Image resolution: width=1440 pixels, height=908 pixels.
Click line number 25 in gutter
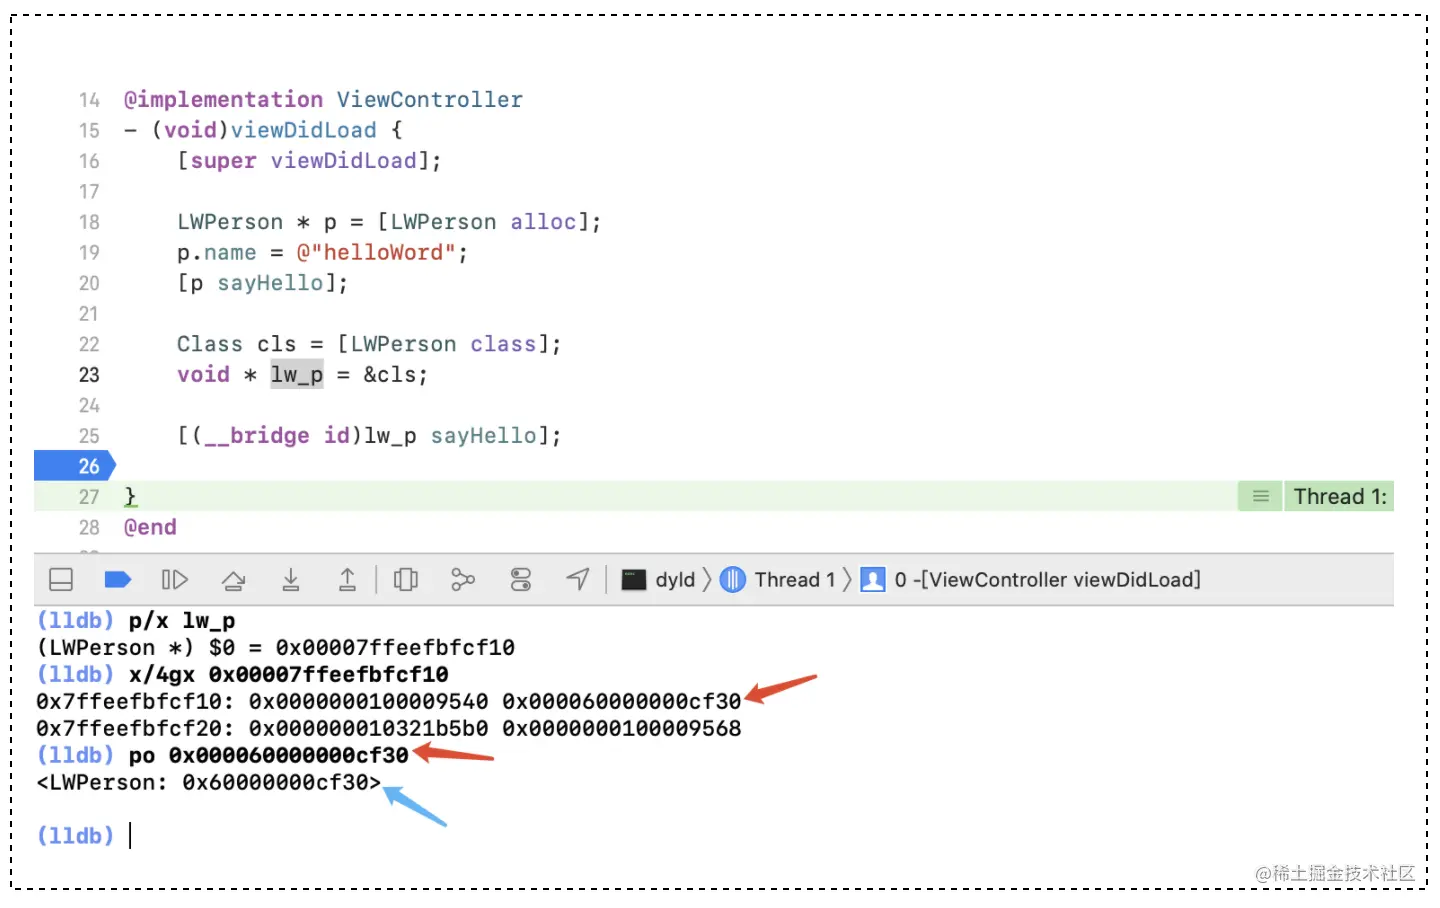[89, 436]
